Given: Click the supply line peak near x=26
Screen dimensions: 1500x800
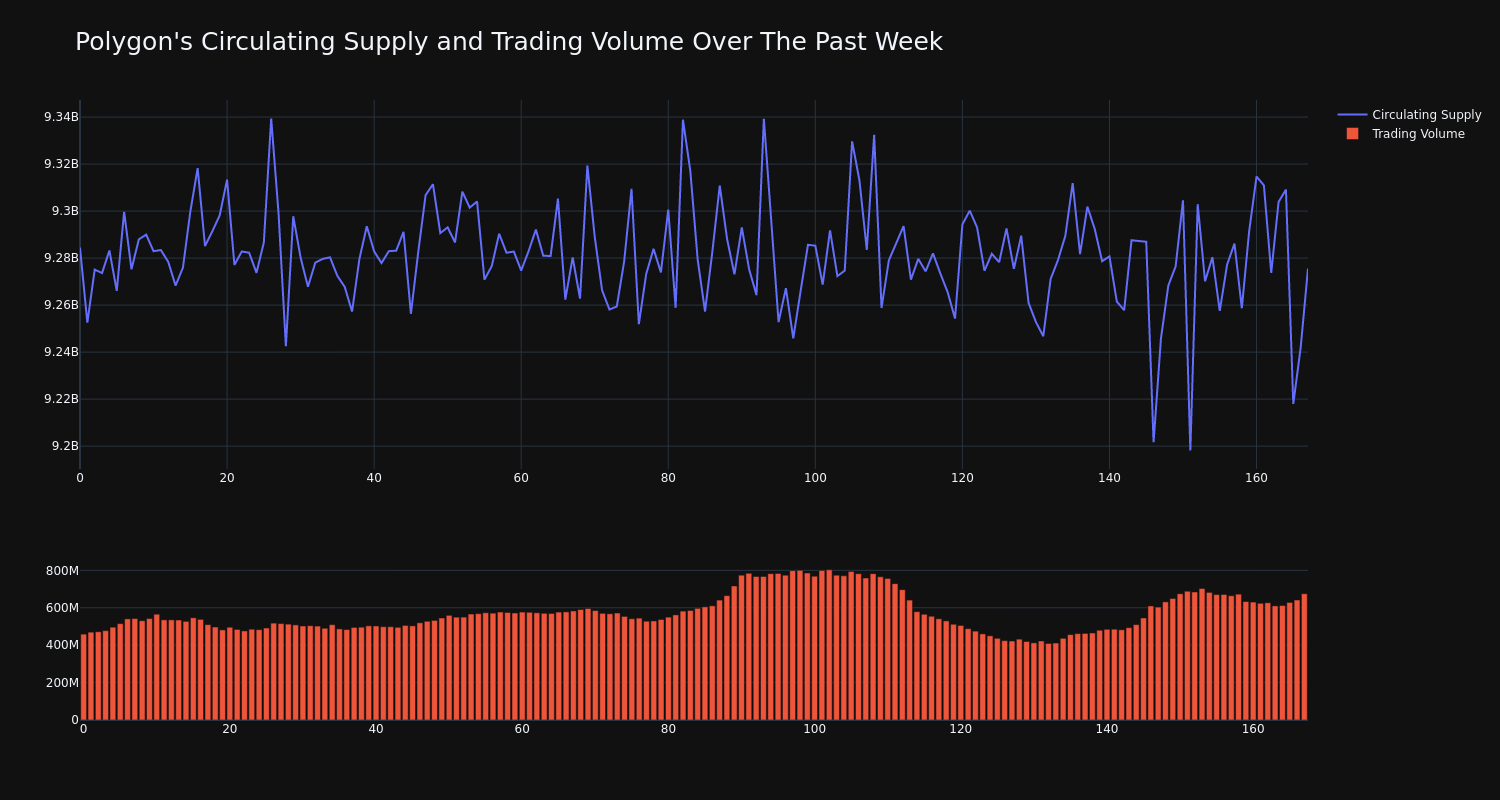Looking at the screenshot, I should [x=271, y=119].
